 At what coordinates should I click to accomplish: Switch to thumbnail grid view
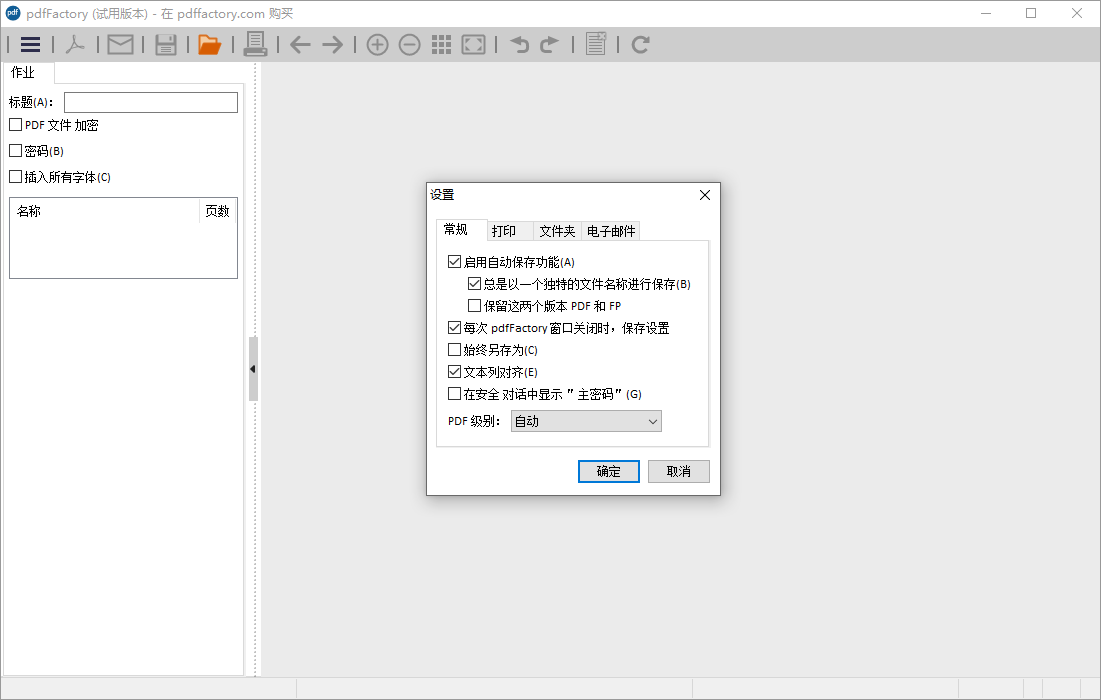tap(441, 44)
